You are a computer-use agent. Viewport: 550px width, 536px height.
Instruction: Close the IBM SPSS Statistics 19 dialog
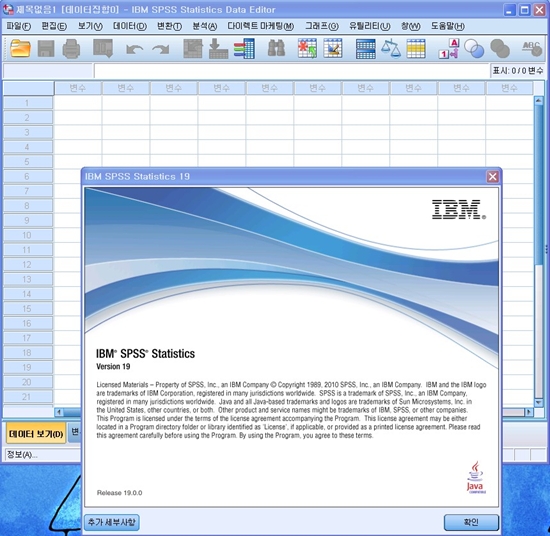[492, 176]
